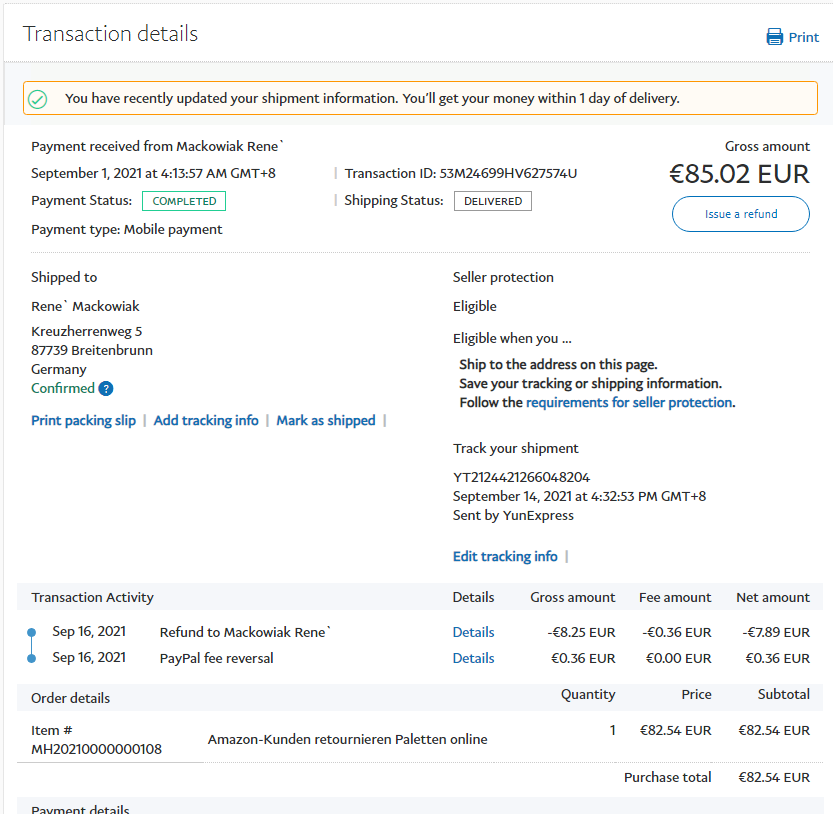This screenshot has width=833, height=814.
Task: Click the DELIVERED shipping status badge
Action: (493, 201)
